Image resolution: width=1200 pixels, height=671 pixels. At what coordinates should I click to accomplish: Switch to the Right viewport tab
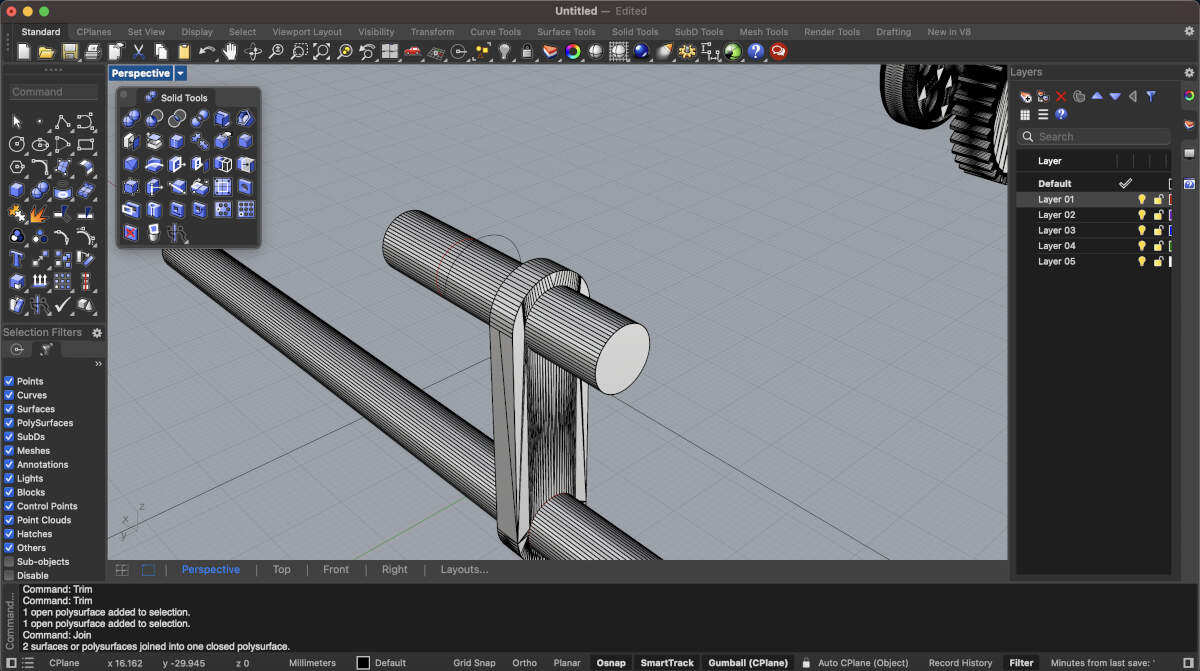coord(395,570)
